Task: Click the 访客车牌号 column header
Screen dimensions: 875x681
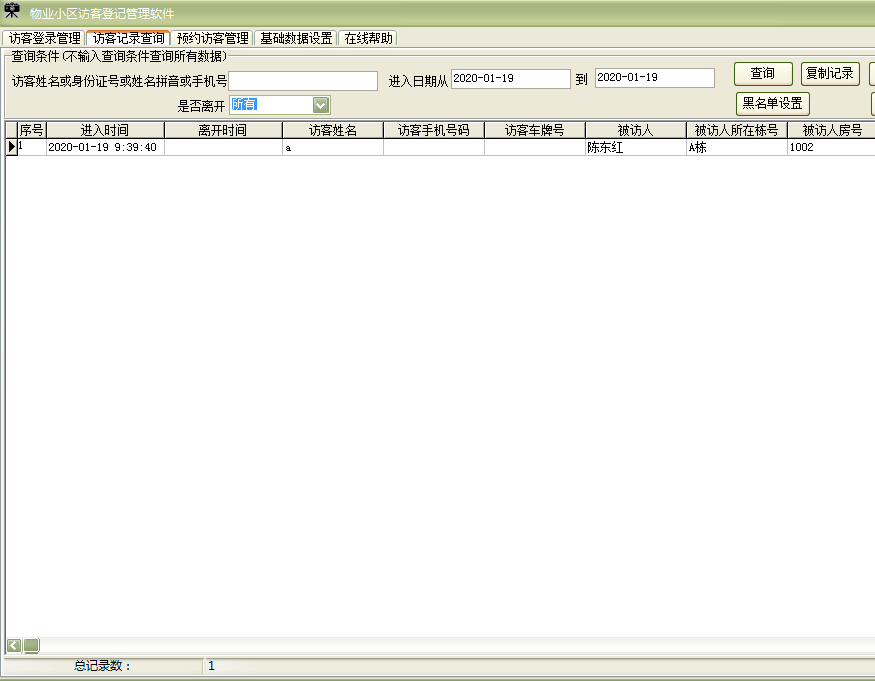Action: click(x=535, y=130)
